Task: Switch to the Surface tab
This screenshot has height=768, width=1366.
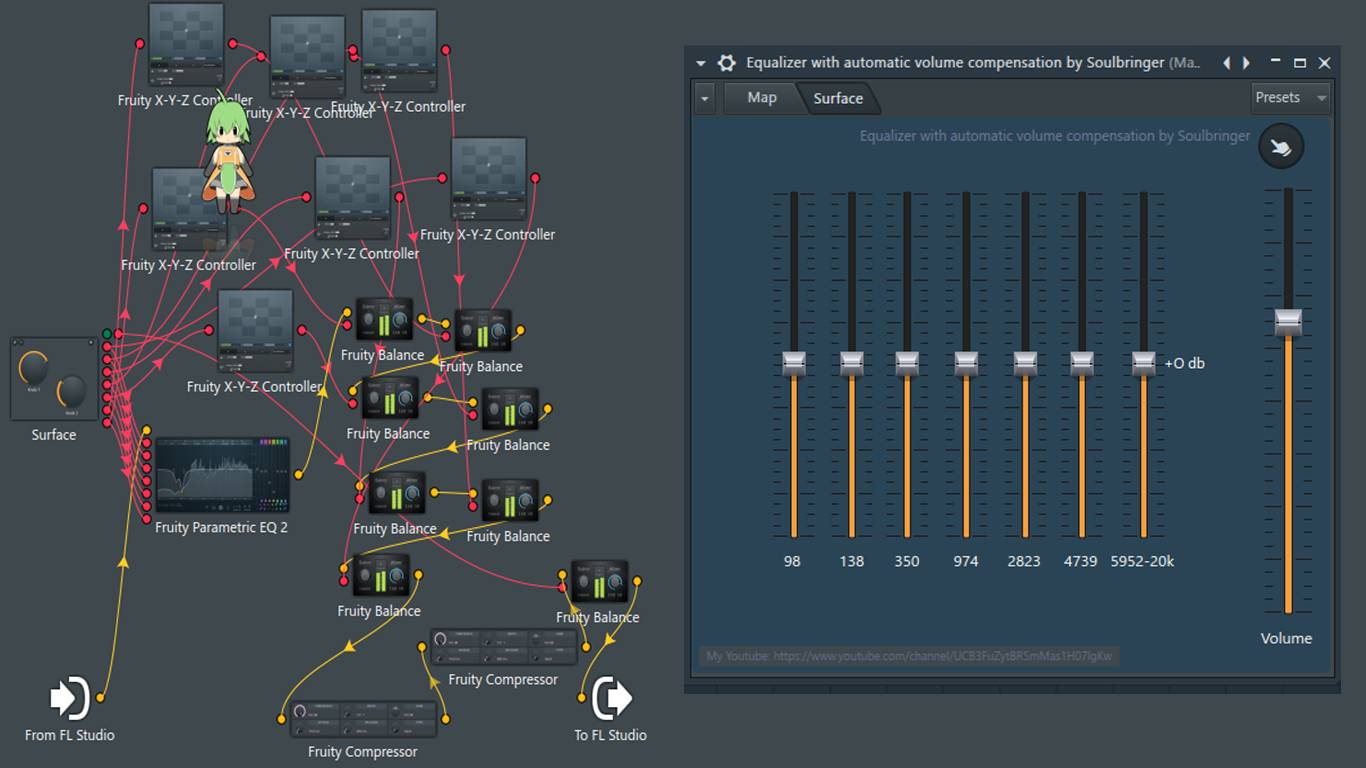Action: (x=838, y=98)
